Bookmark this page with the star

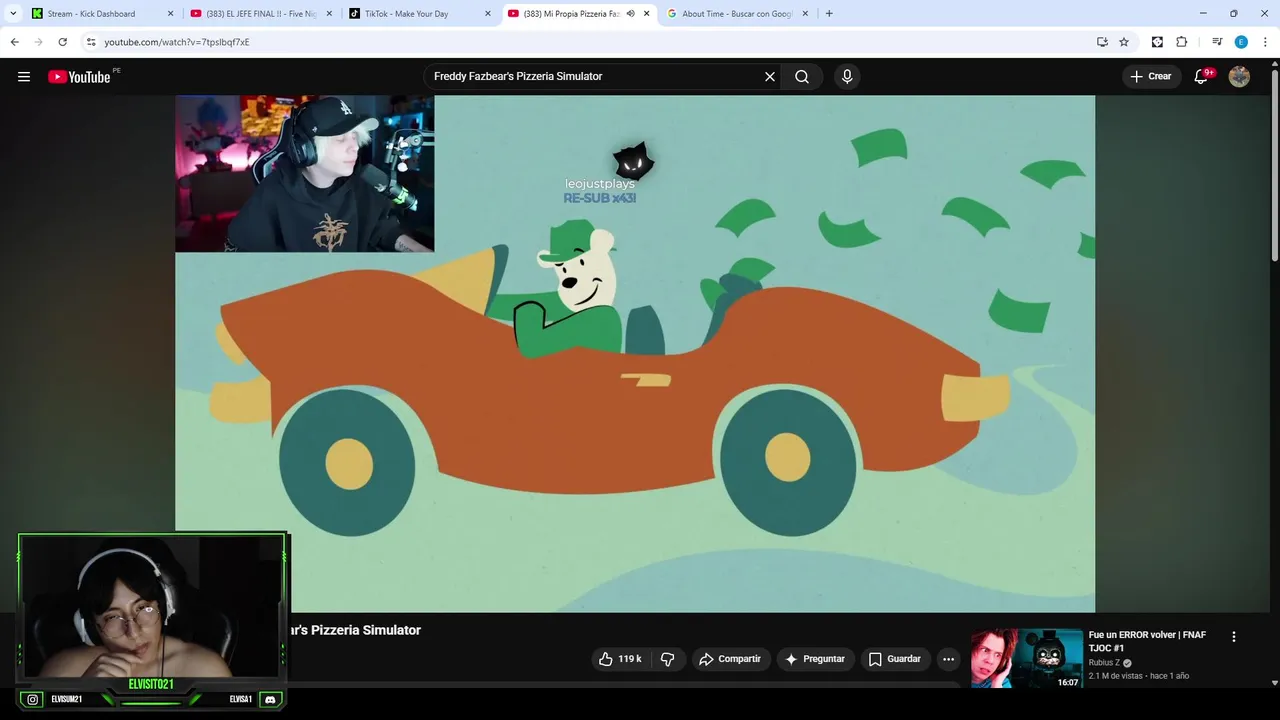point(1124,42)
